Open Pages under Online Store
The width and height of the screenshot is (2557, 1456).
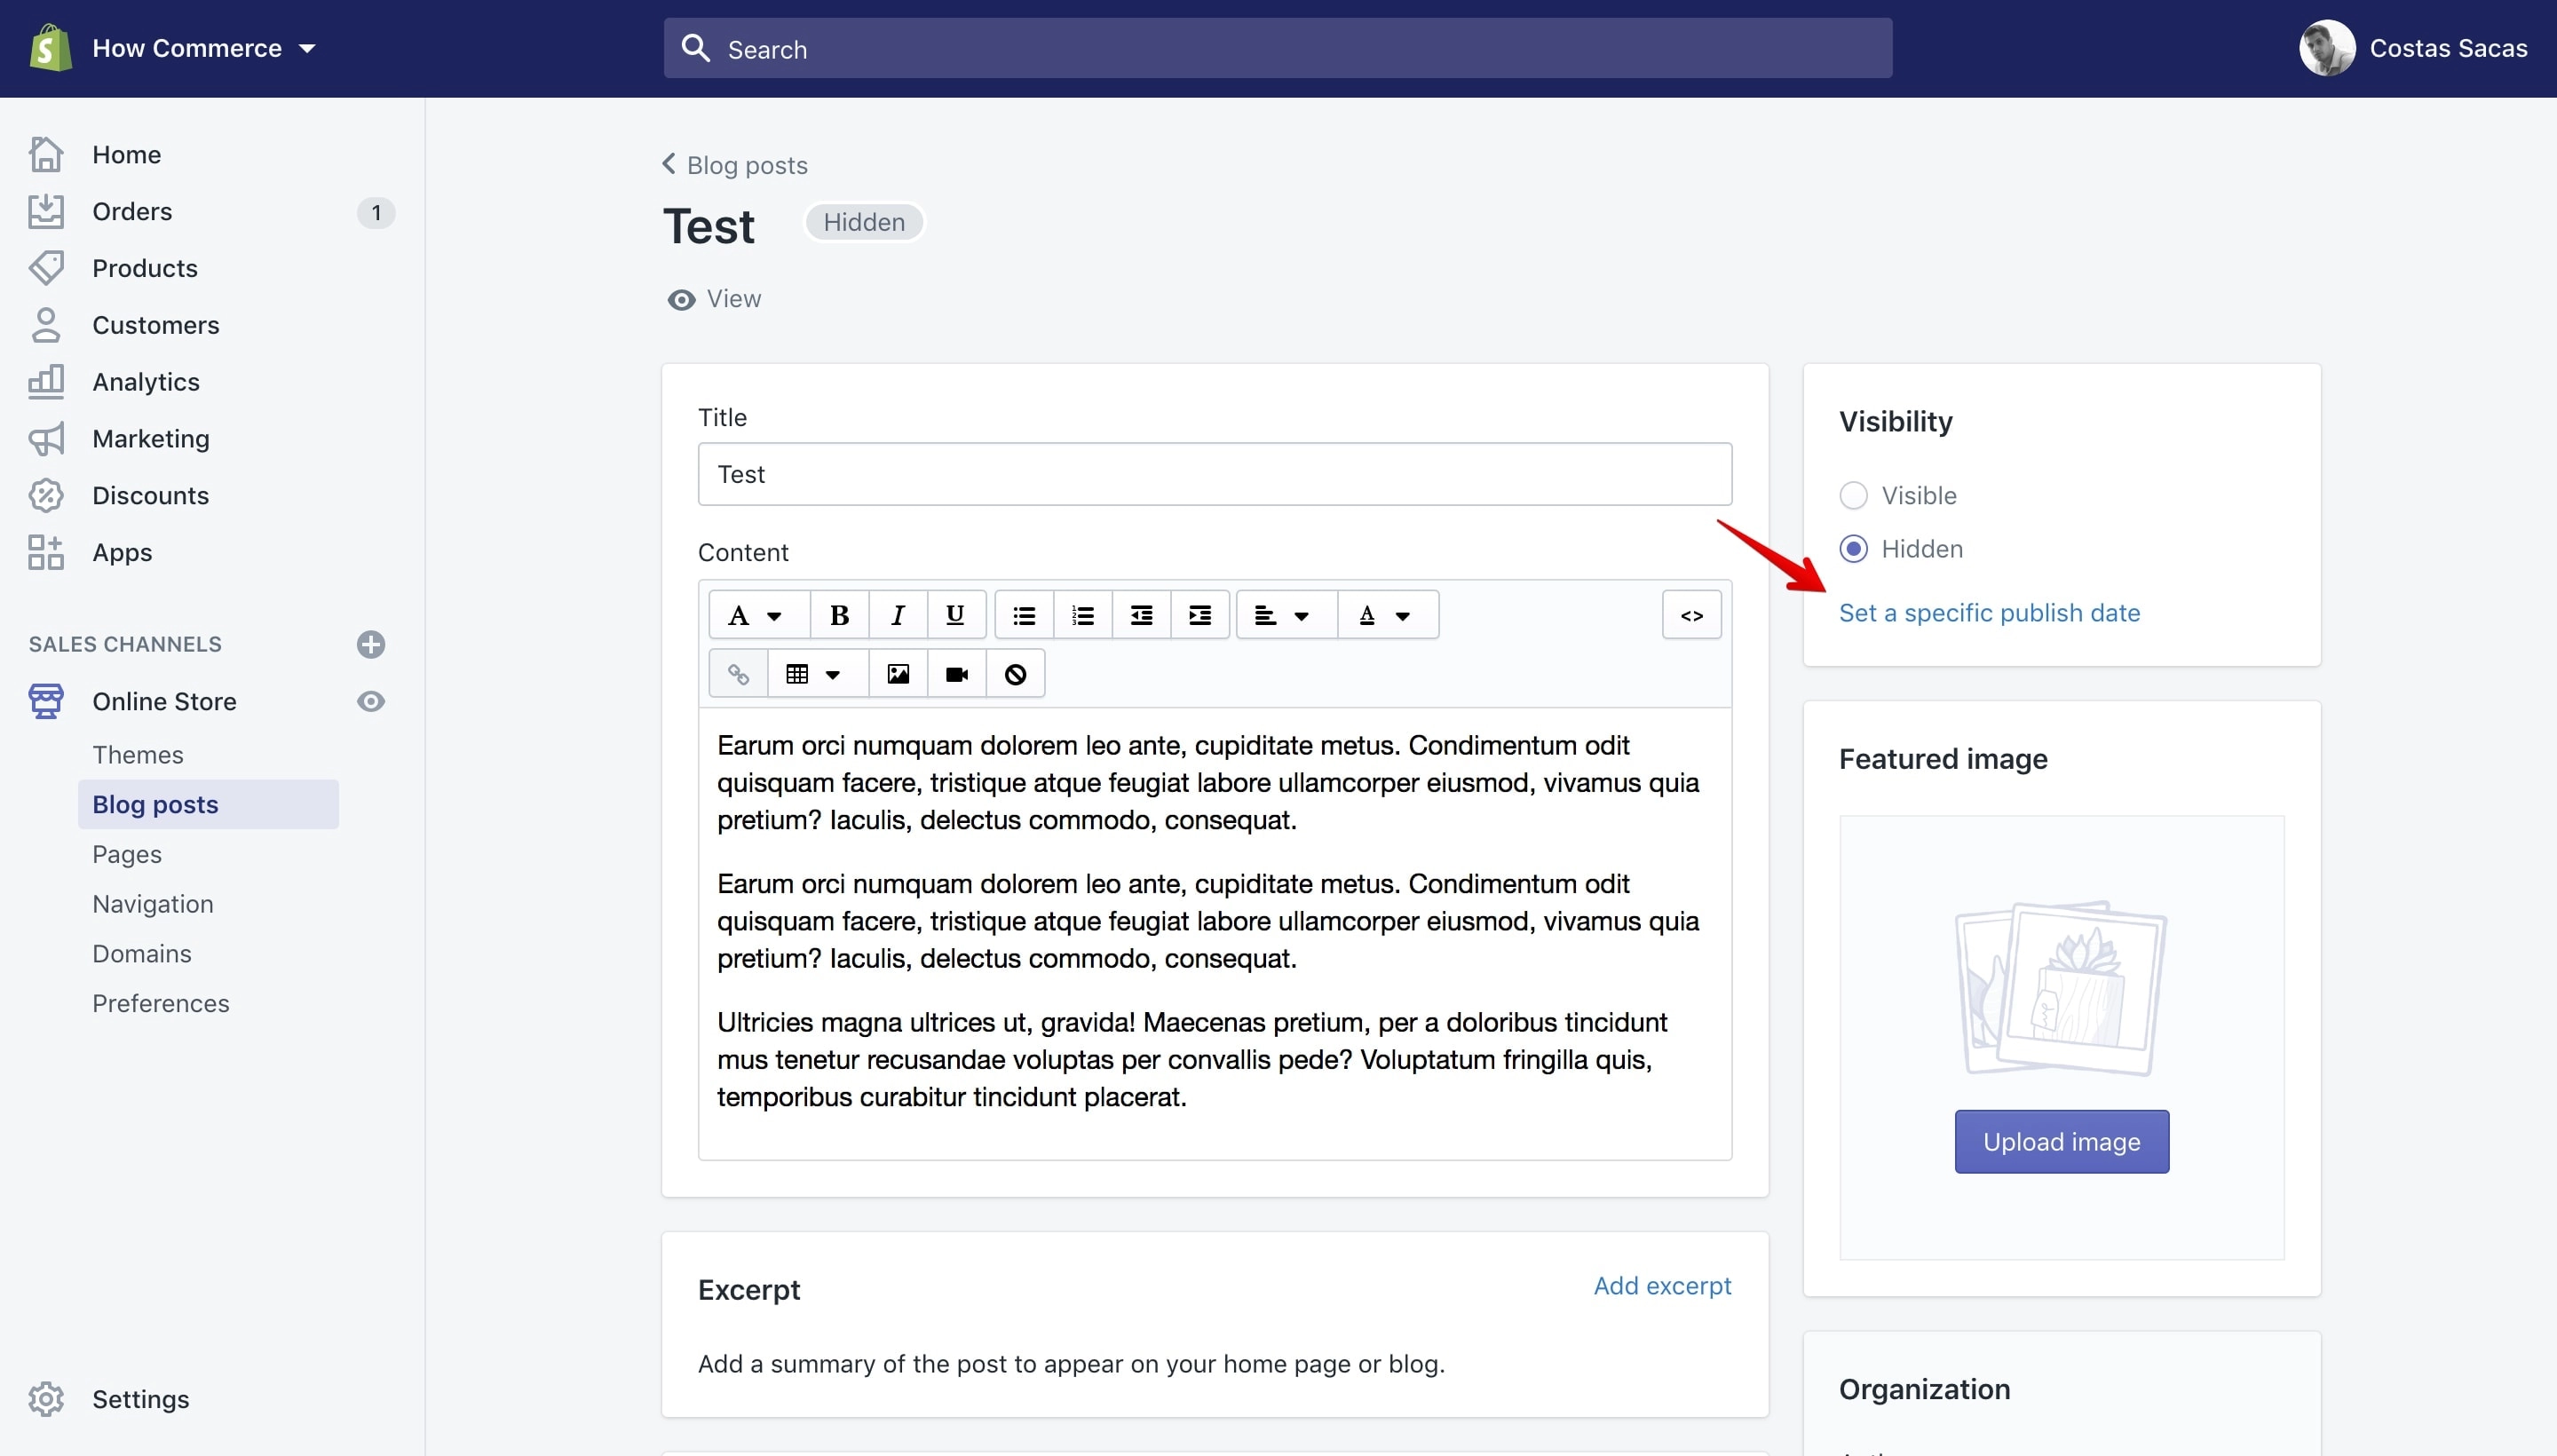pos(127,854)
